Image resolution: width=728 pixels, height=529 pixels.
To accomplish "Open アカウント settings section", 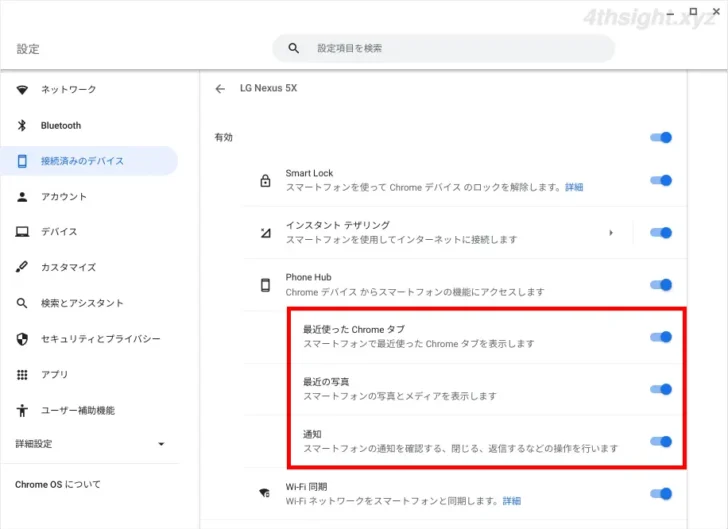I will [64, 197].
